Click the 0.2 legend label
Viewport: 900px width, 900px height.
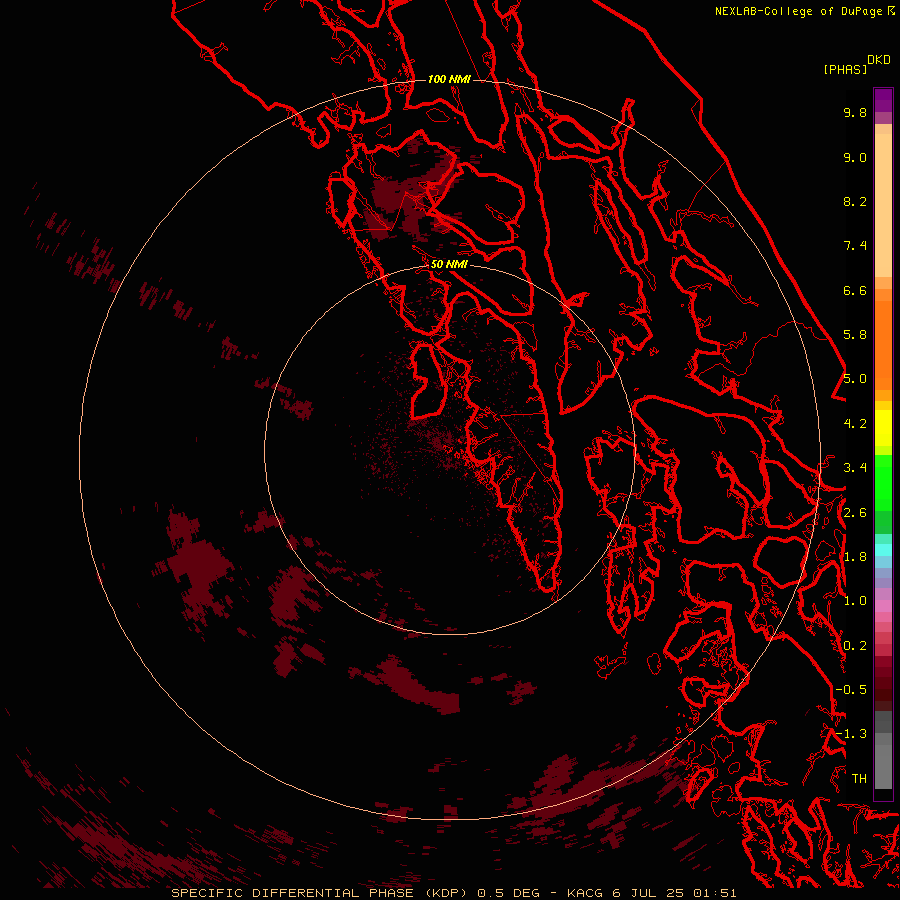pyautogui.click(x=855, y=646)
